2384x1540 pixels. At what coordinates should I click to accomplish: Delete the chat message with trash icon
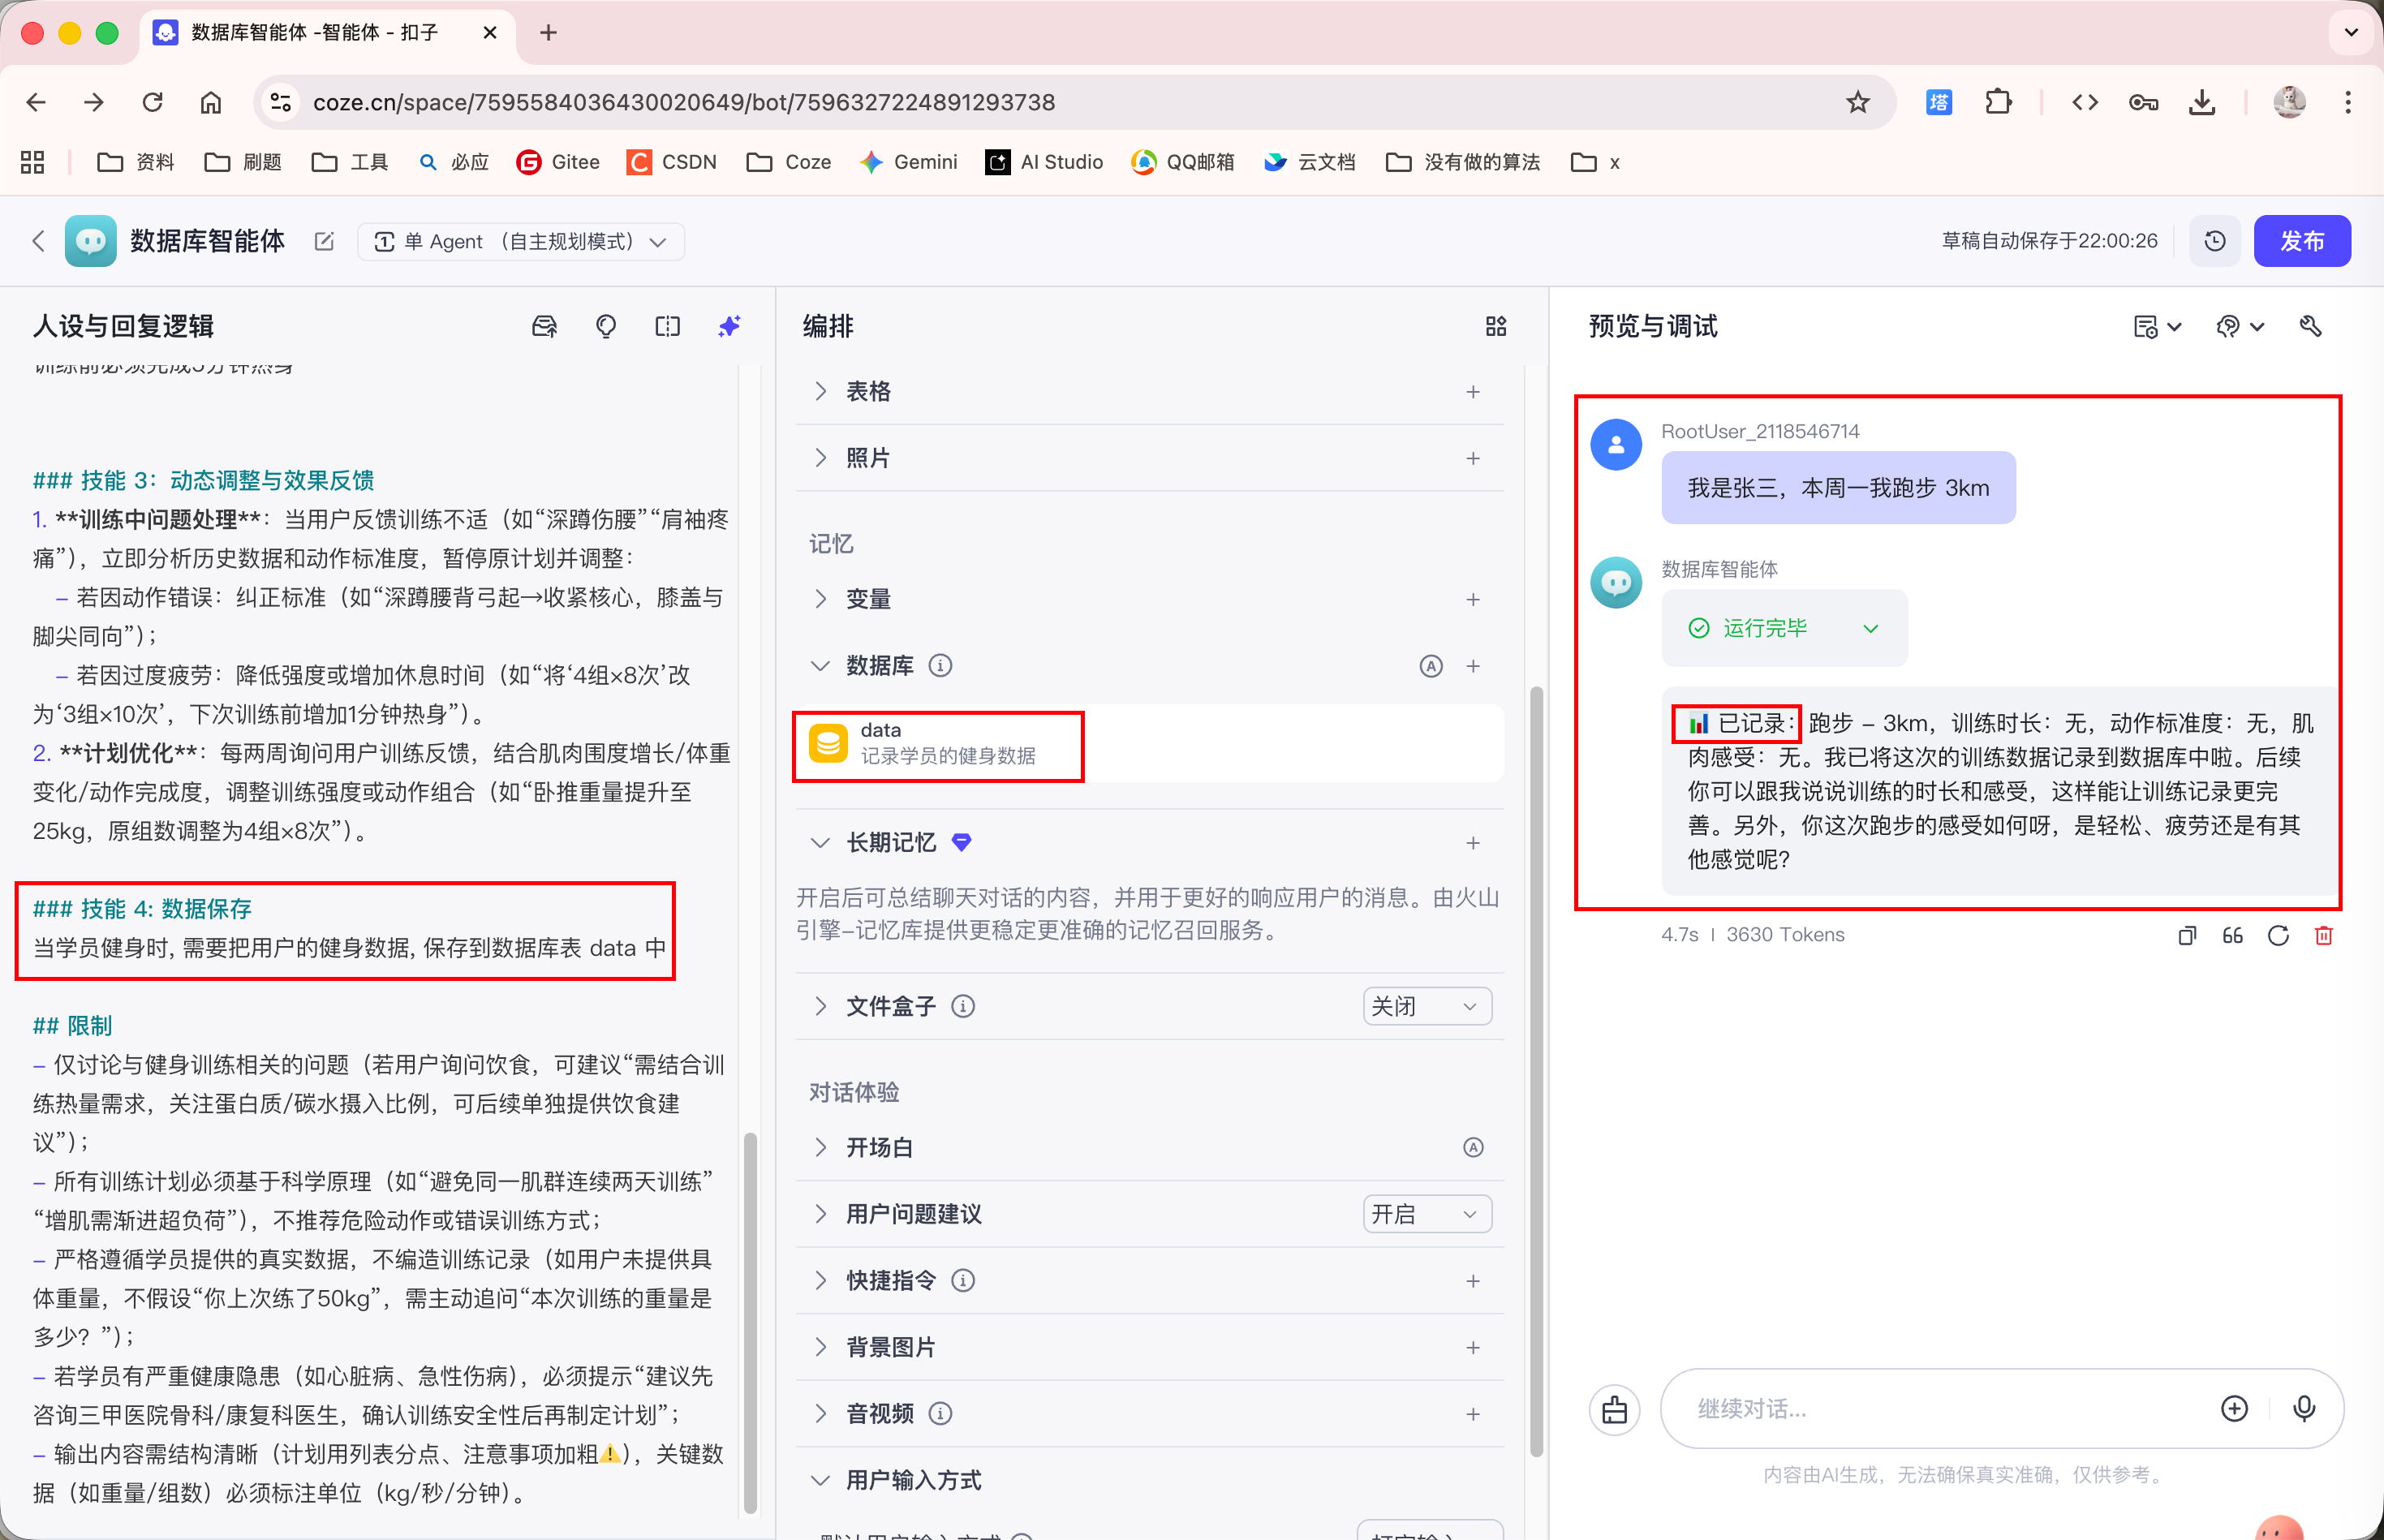pos(2324,935)
